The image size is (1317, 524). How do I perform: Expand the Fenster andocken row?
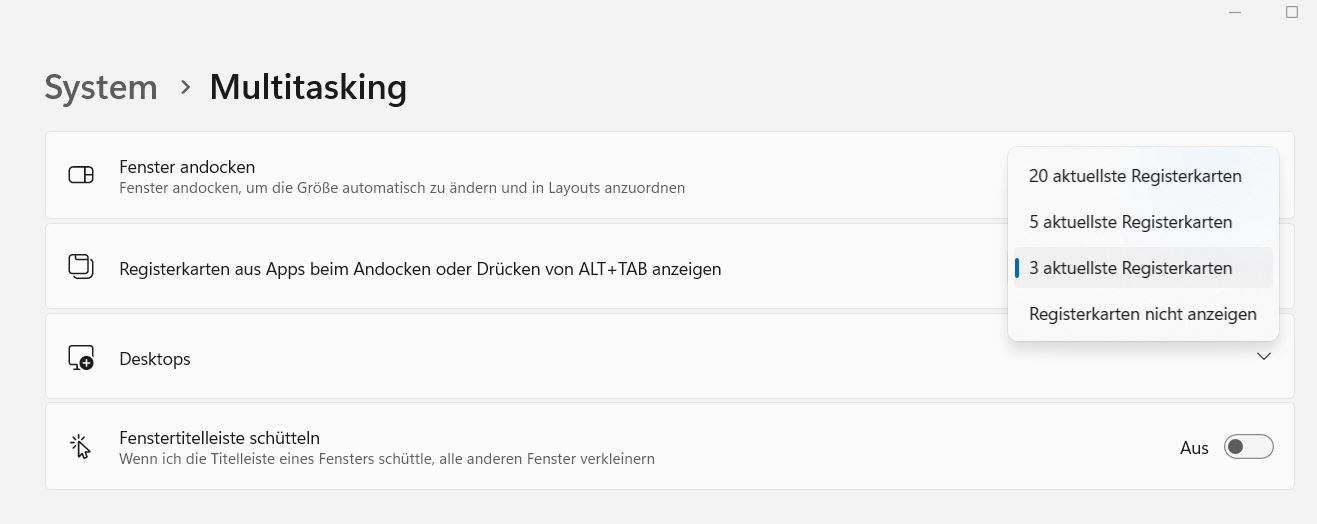pos(500,176)
